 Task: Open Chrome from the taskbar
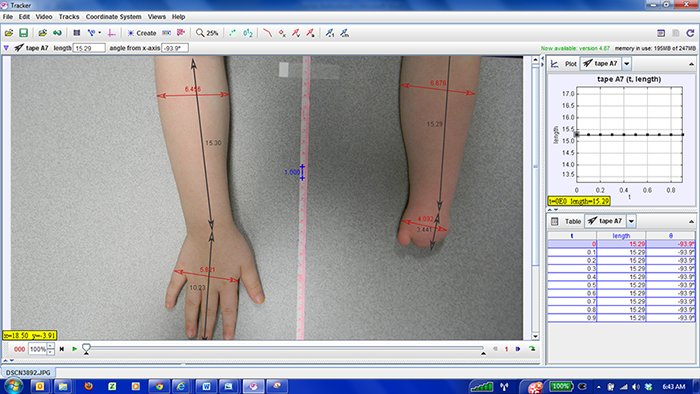159,386
